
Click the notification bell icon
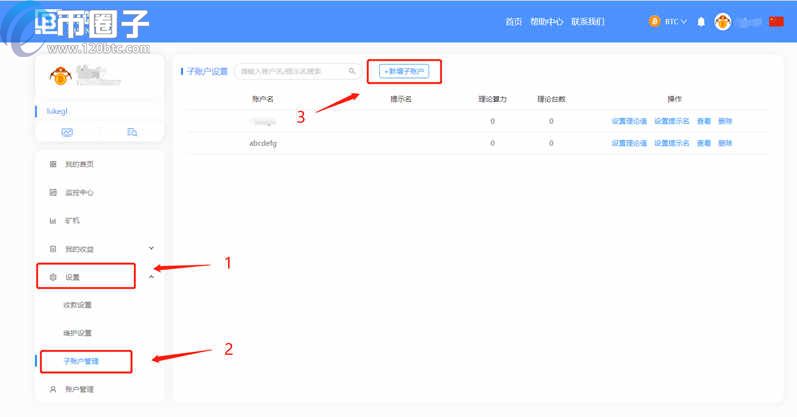701,22
